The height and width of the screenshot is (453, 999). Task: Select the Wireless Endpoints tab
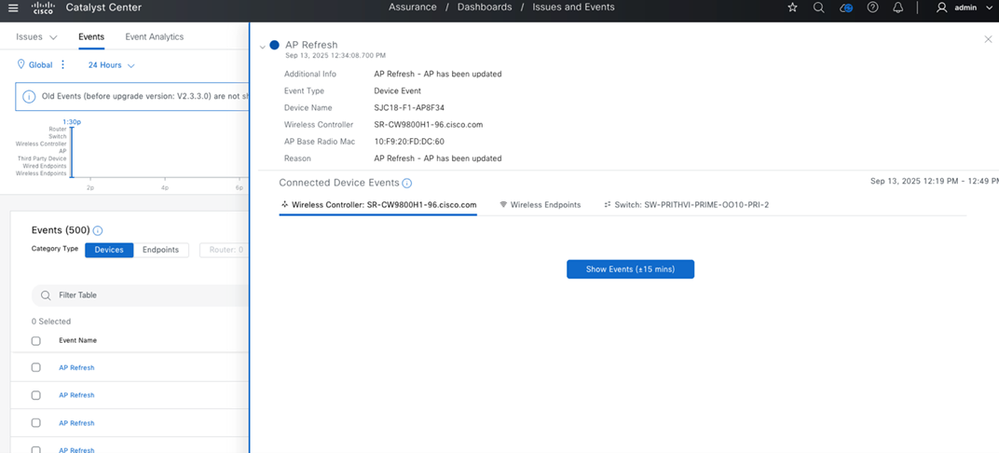(x=540, y=205)
